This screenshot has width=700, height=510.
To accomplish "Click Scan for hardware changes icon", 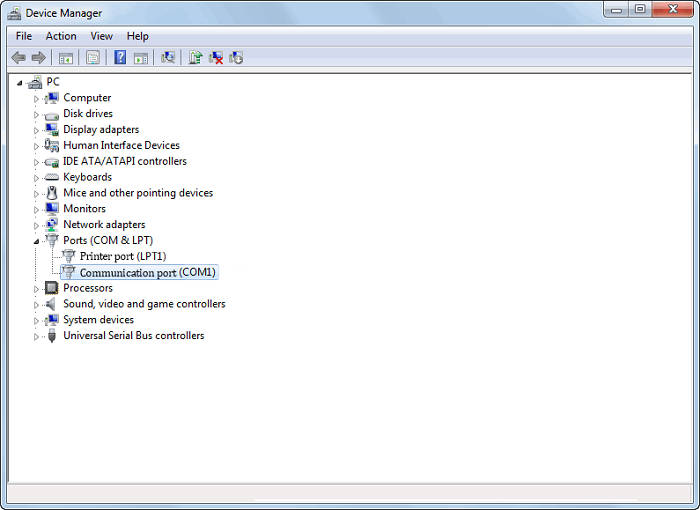I will click(168, 58).
